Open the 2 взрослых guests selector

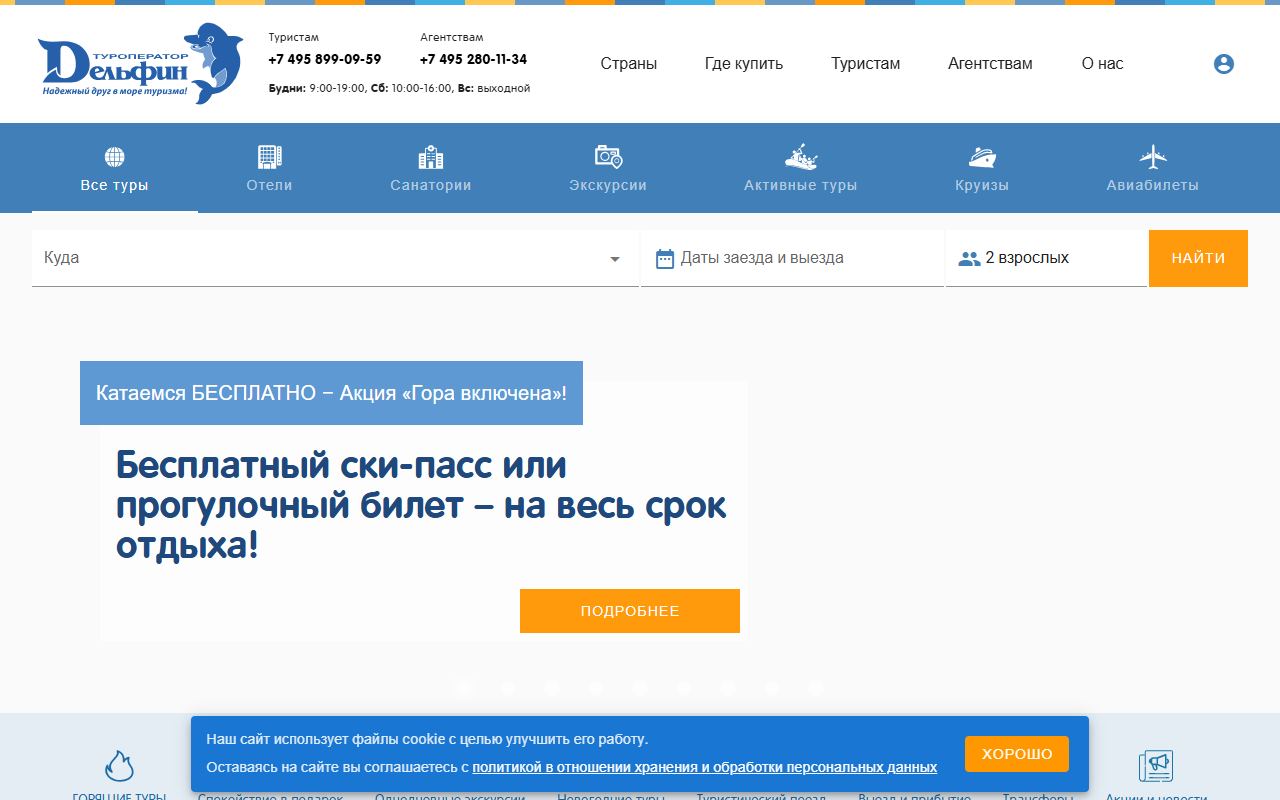pos(1046,258)
